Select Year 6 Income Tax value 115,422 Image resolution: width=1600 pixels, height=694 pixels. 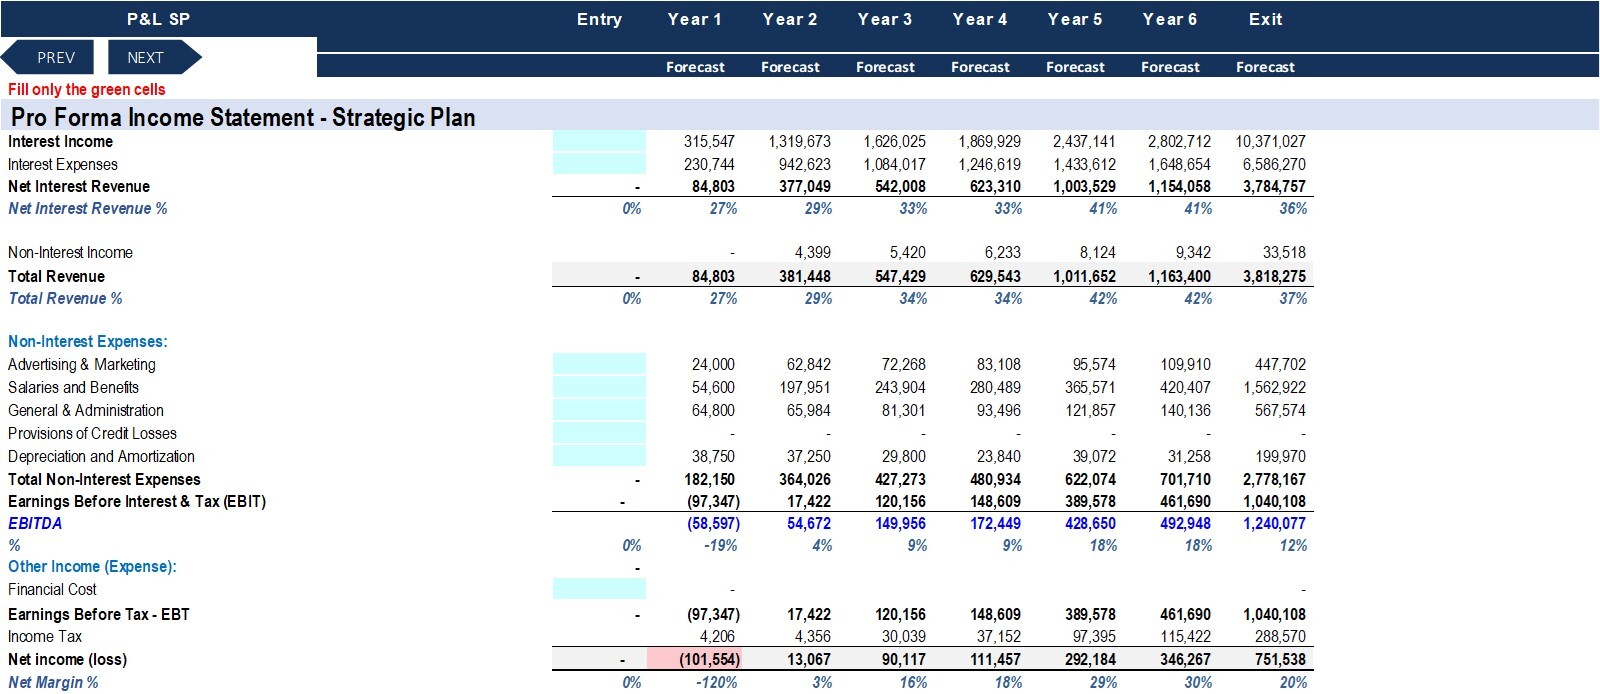point(1185,636)
